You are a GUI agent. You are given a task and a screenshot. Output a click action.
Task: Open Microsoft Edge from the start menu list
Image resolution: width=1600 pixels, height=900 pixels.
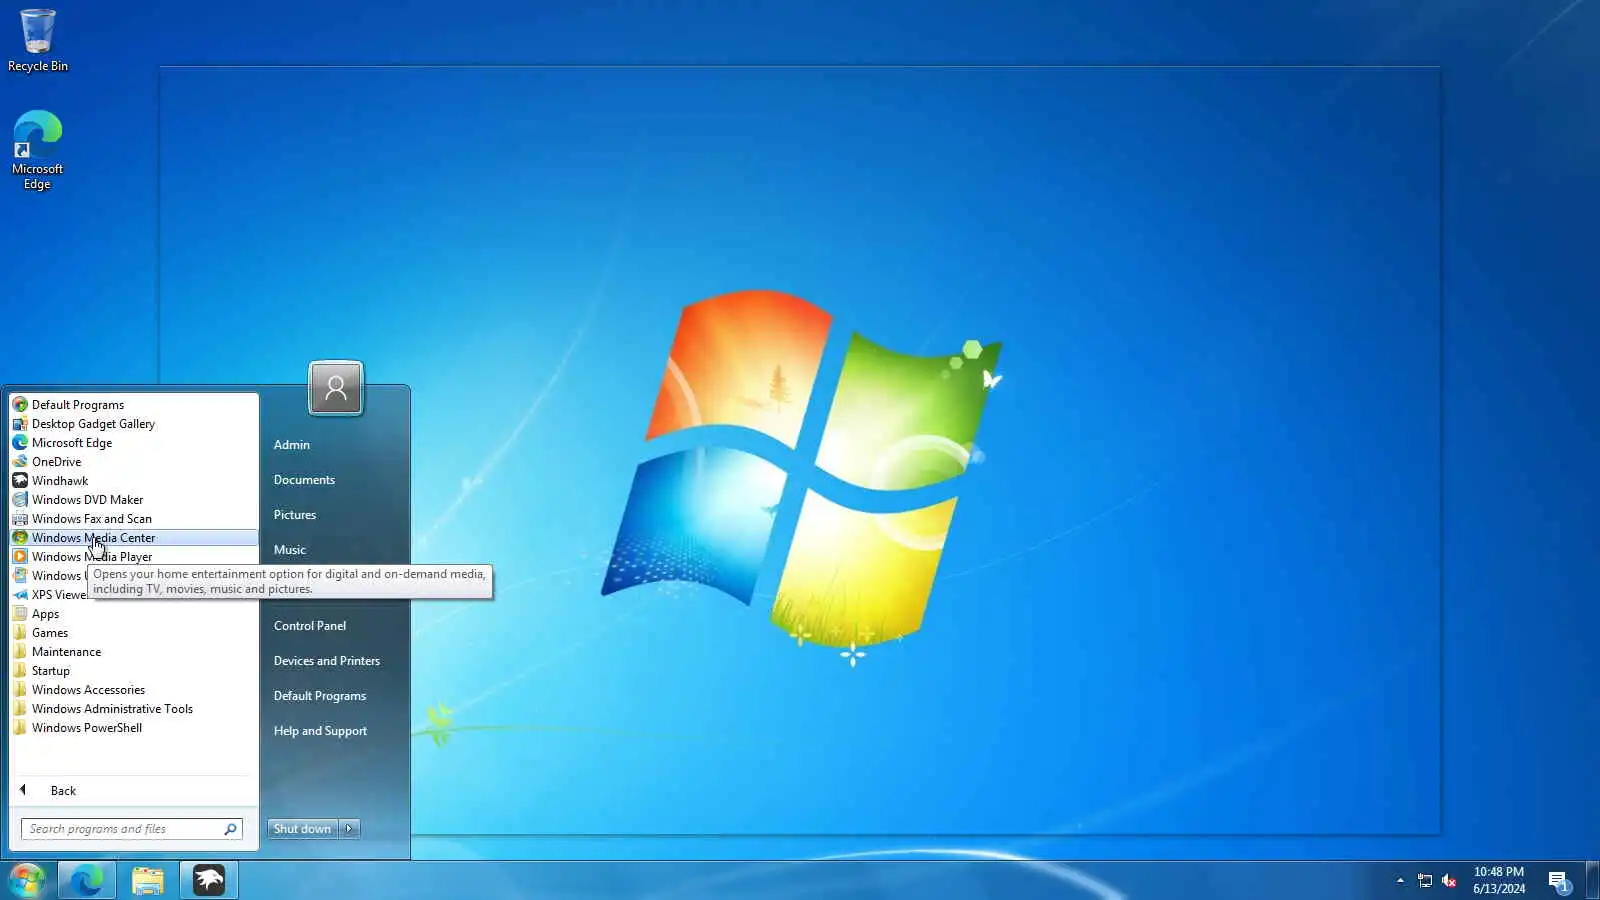click(x=134, y=443)
